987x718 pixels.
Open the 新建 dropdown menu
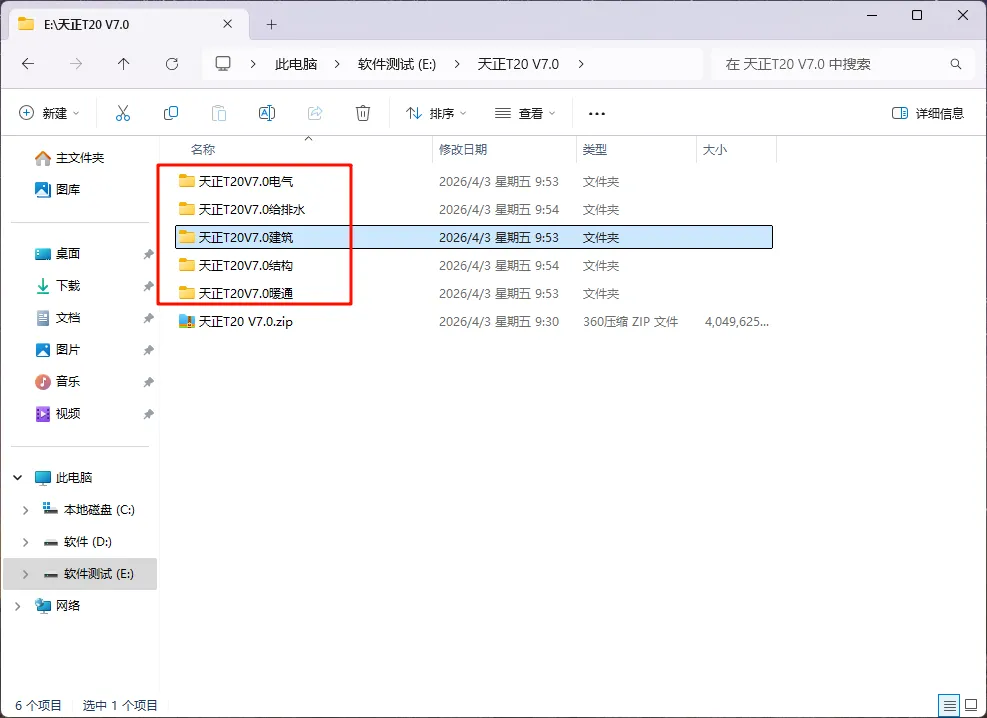(x=50, y=113)
